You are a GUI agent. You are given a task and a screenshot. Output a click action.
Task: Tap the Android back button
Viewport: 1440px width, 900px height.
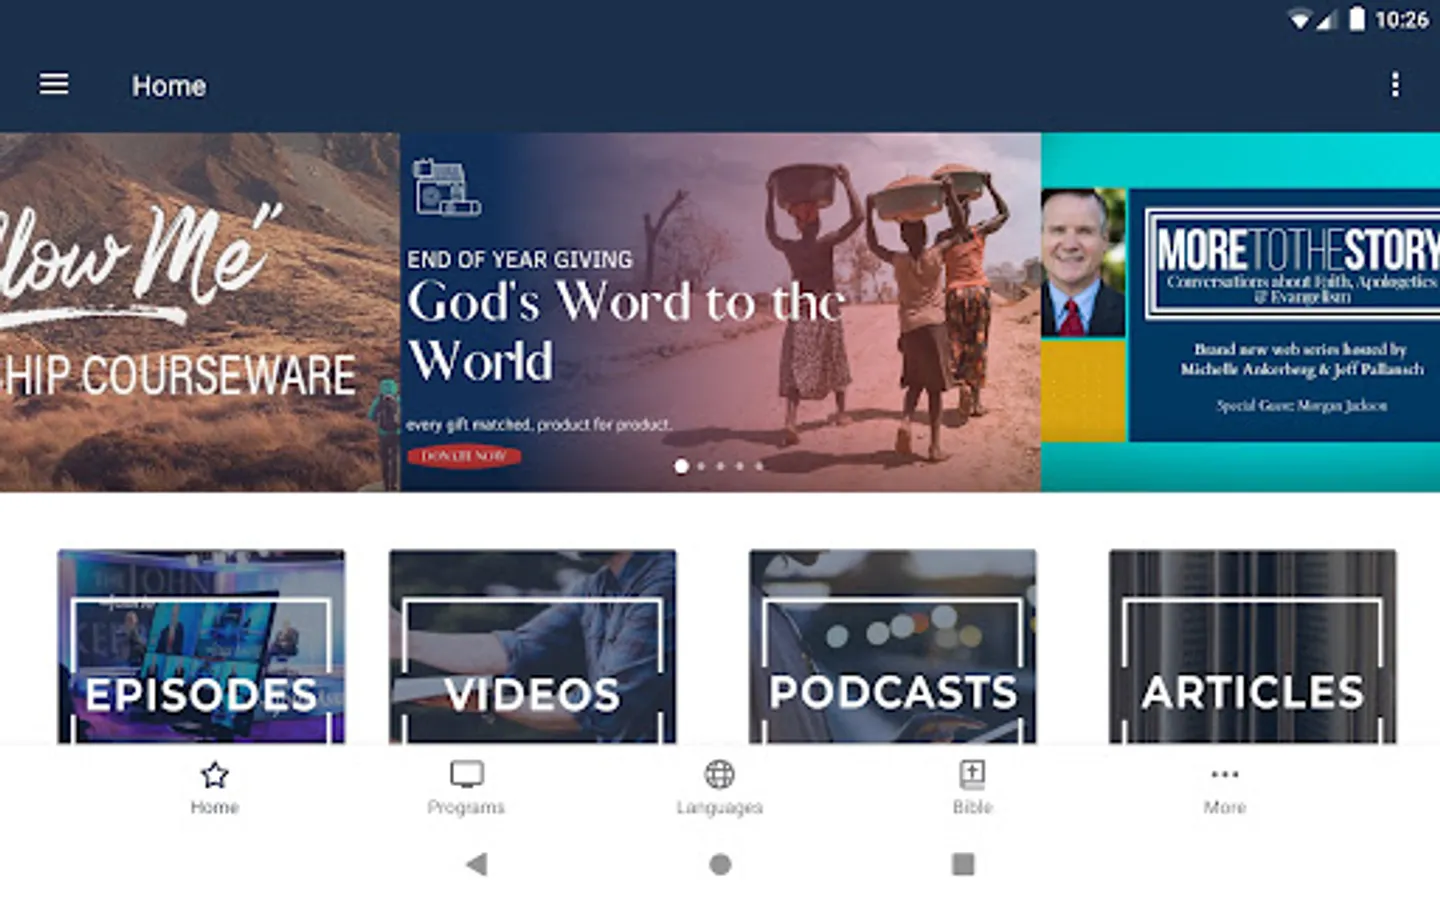click(x=477, y=864)
